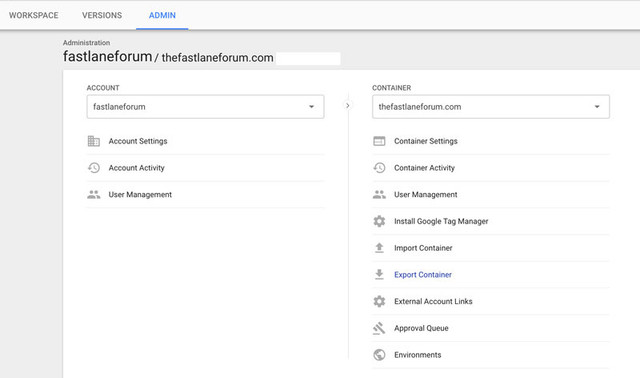Click the Account Activity history icon
Screen dimensions: 640x378
[94, 168]
